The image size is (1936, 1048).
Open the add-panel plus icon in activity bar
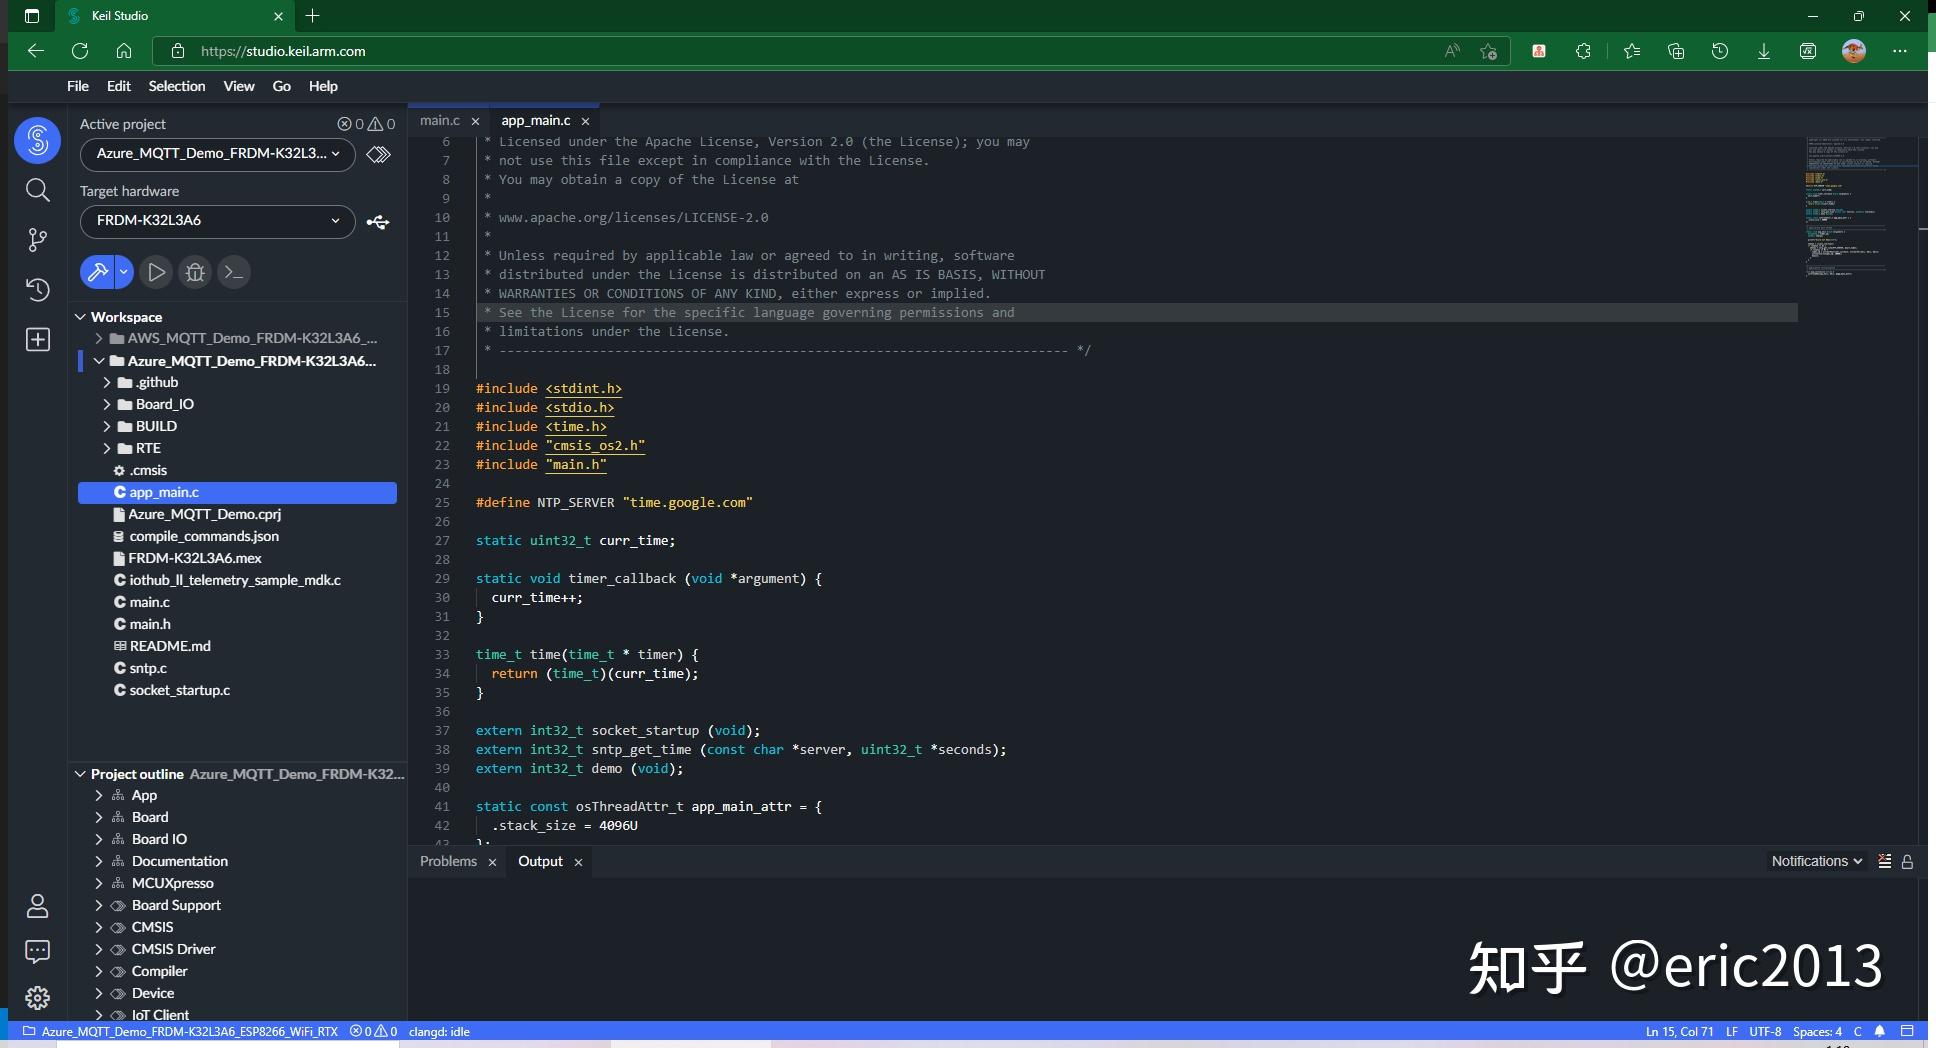click(37, 340)
